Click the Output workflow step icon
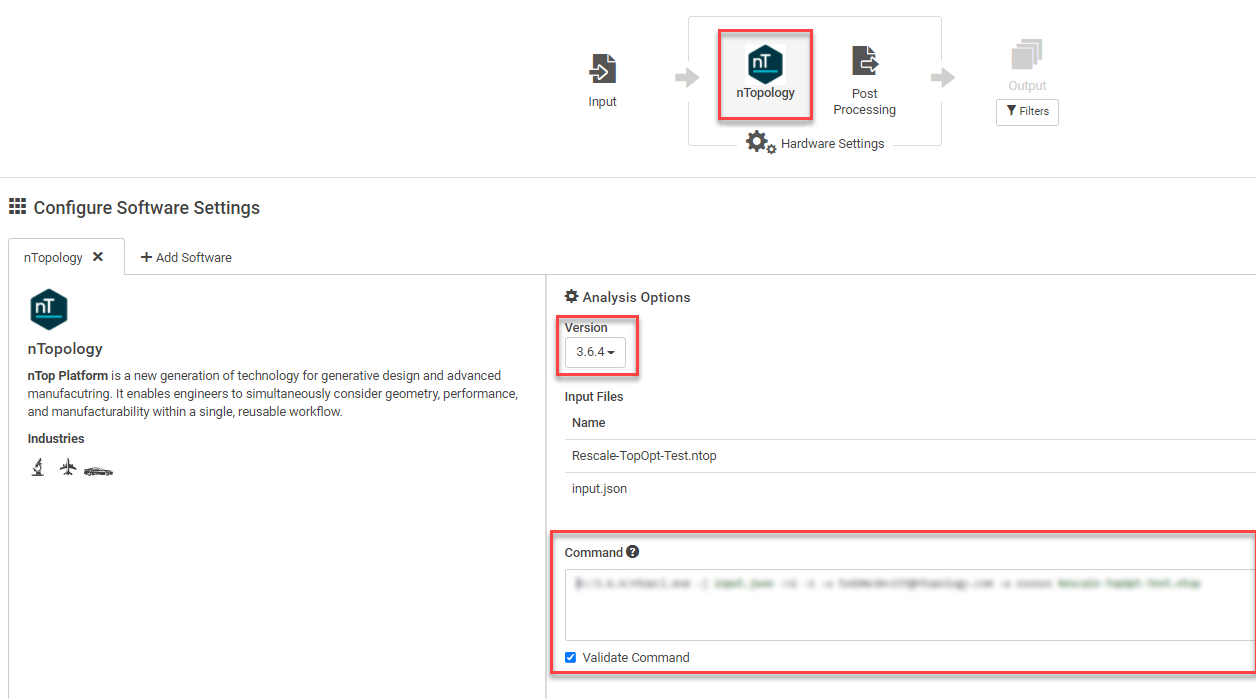This screenshot has width=1256, height=699. 1027,56
